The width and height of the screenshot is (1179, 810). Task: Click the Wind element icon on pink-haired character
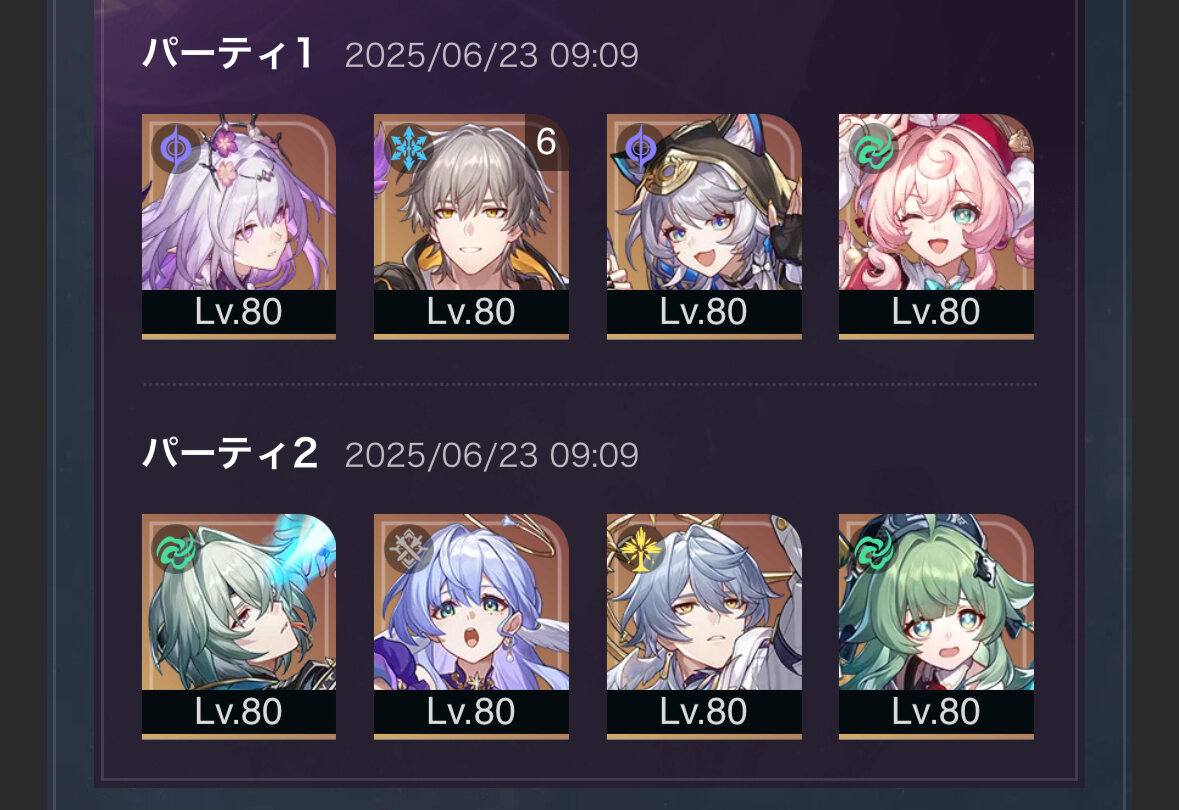(x=873, y=148)
